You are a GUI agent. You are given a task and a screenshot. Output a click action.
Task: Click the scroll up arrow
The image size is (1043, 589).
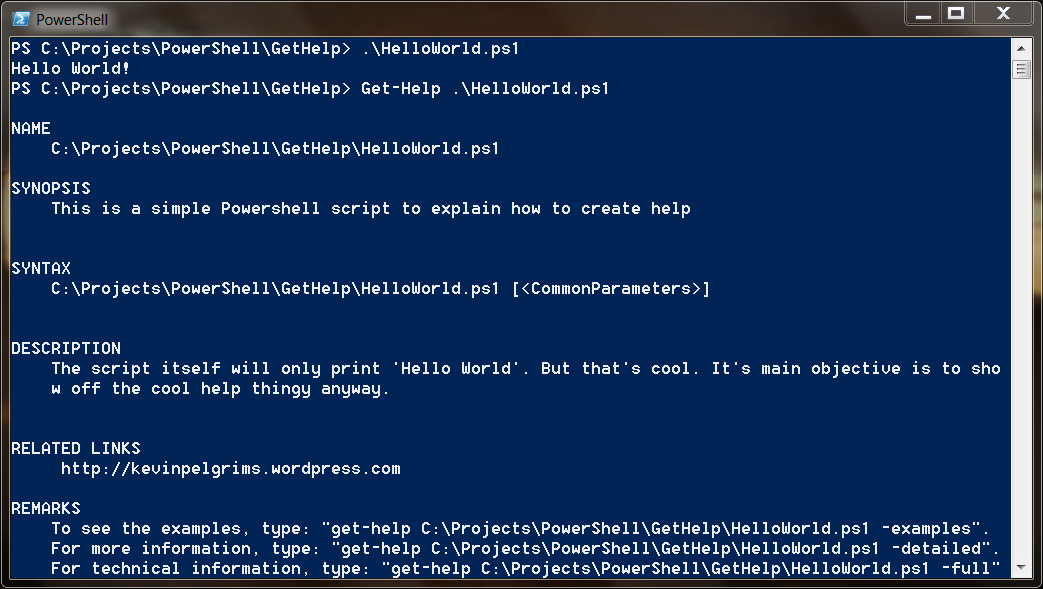click(1021, 48)
